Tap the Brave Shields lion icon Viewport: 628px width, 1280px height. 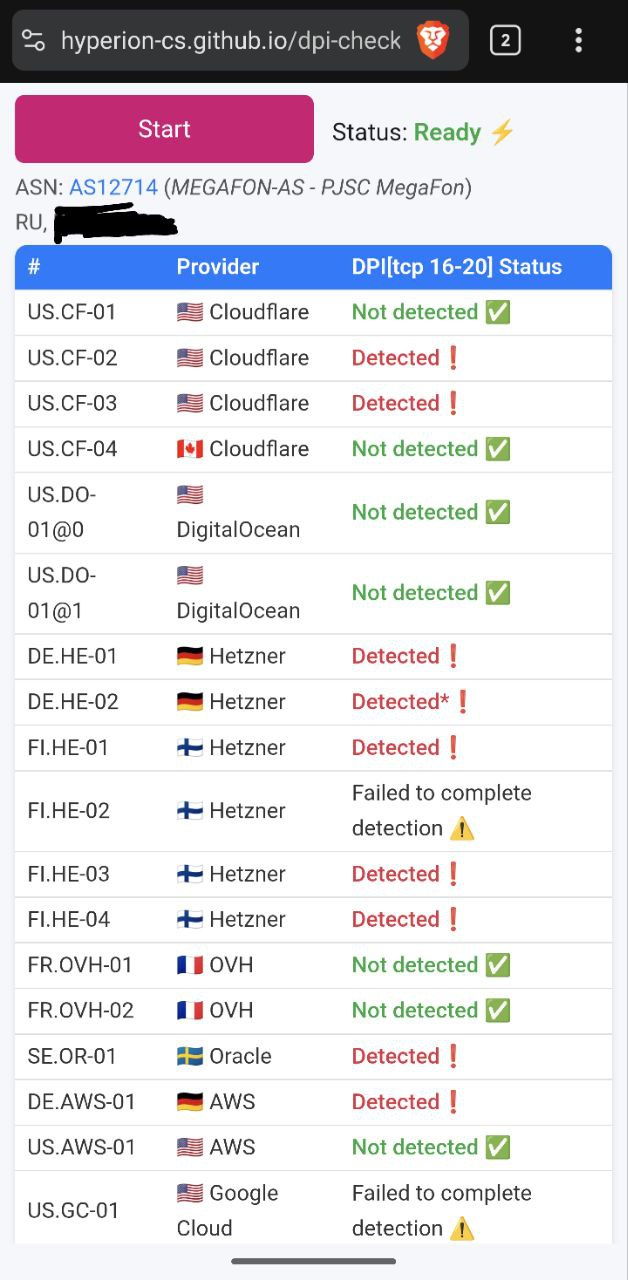pos(433,40)
